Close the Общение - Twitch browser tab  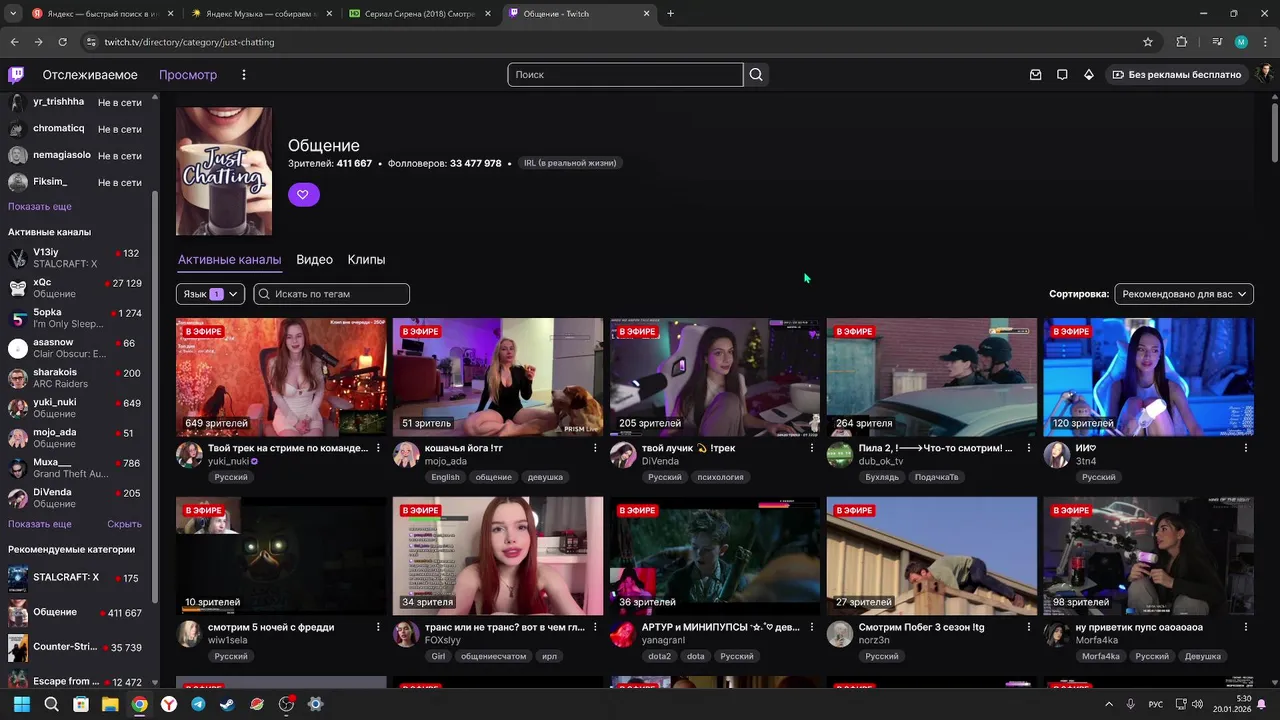[x=647, y=14]
